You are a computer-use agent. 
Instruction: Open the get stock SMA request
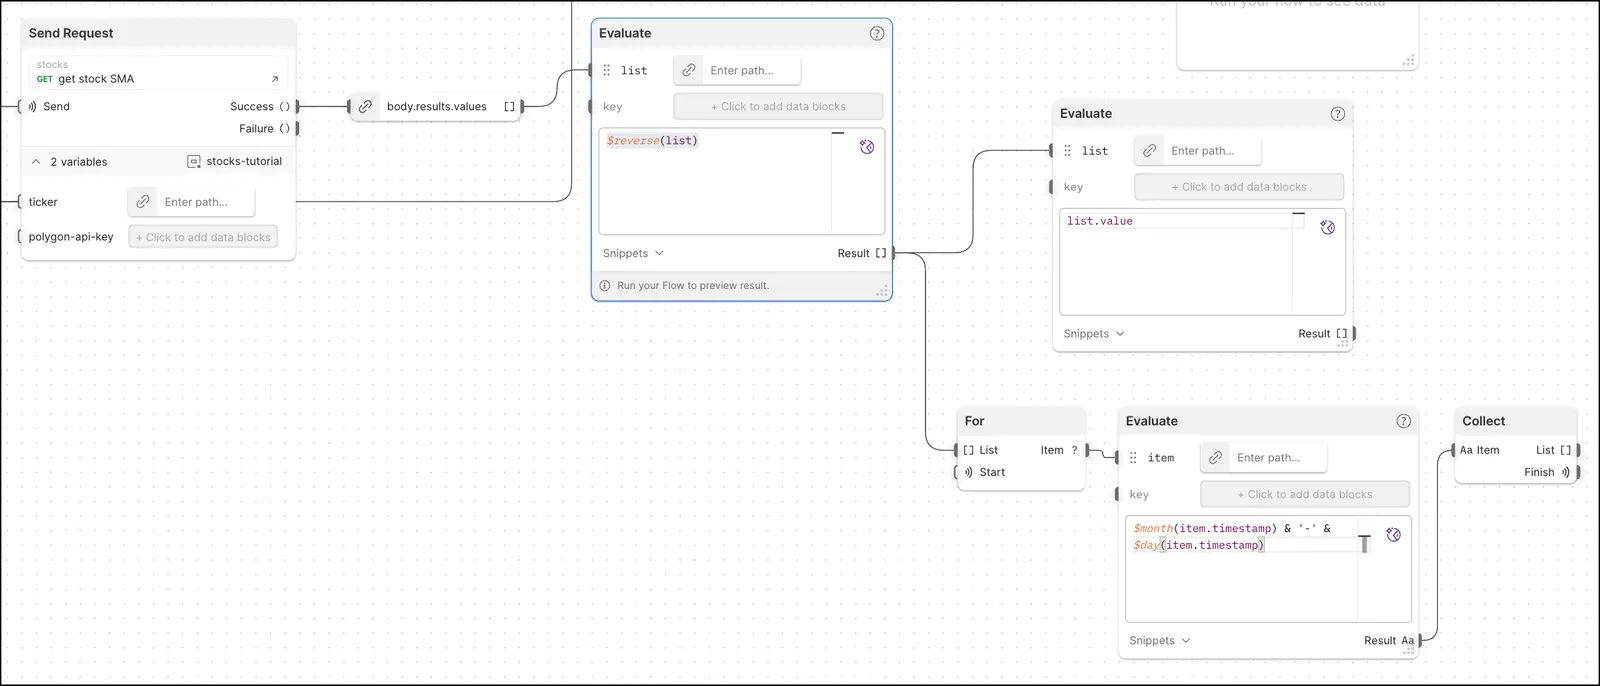coord(158,73)
